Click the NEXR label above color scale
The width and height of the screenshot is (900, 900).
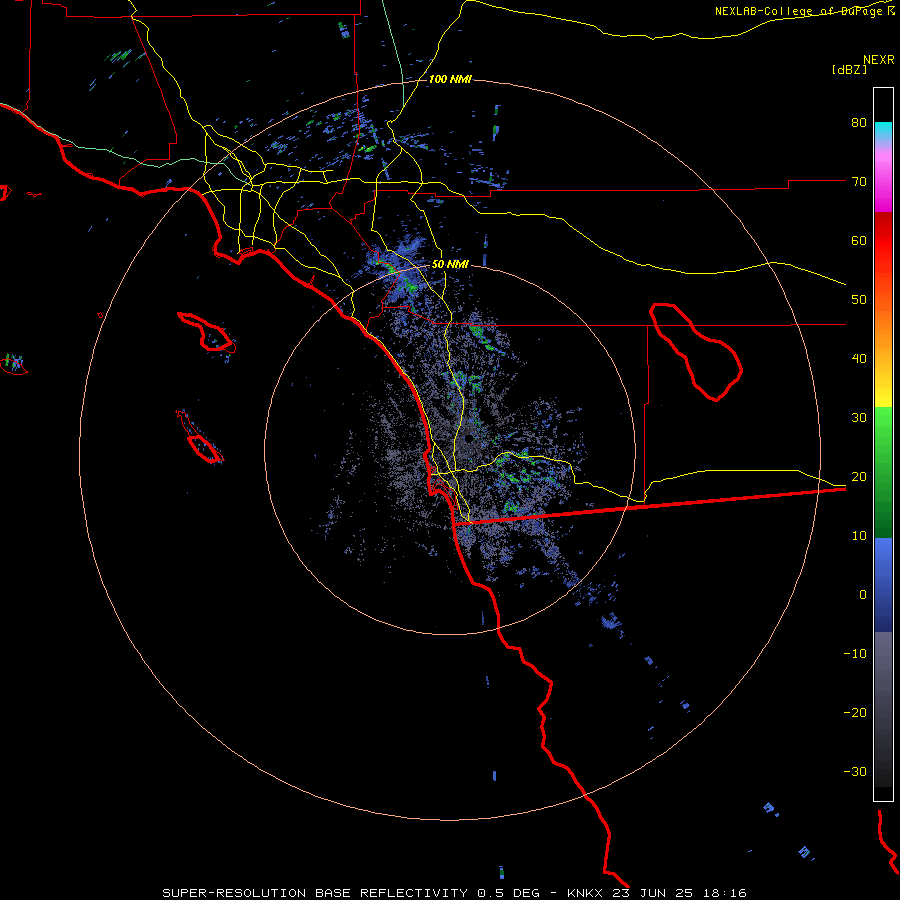(878, 60)
